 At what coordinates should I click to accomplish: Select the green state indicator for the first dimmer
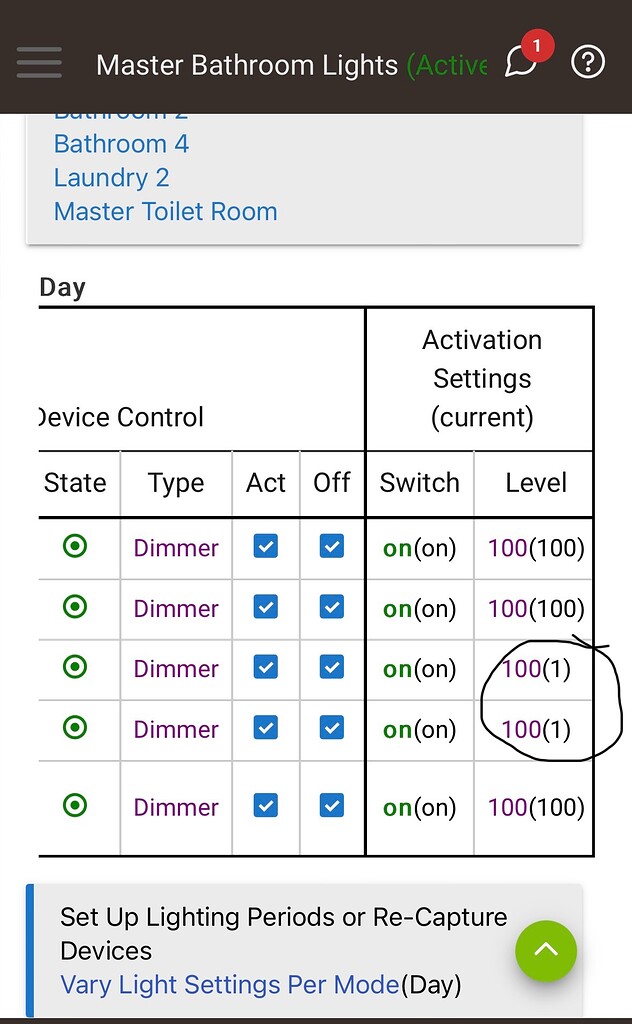pos(74,547)
